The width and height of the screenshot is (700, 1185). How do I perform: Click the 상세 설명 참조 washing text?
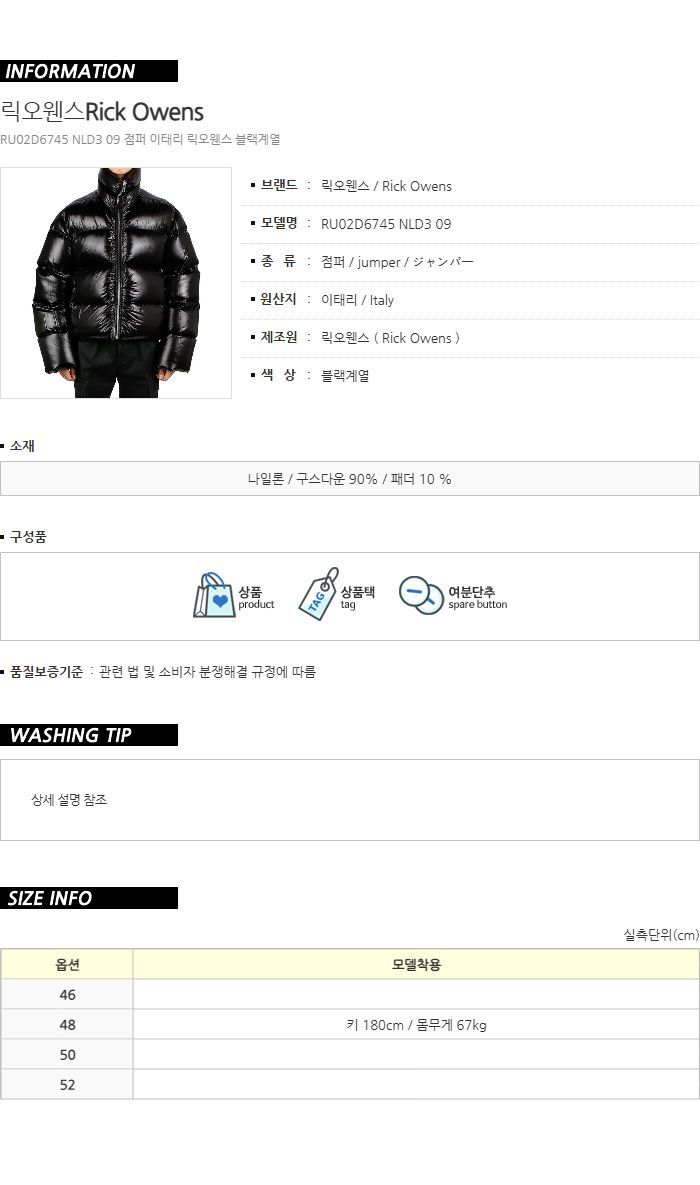tap(69, 800)
